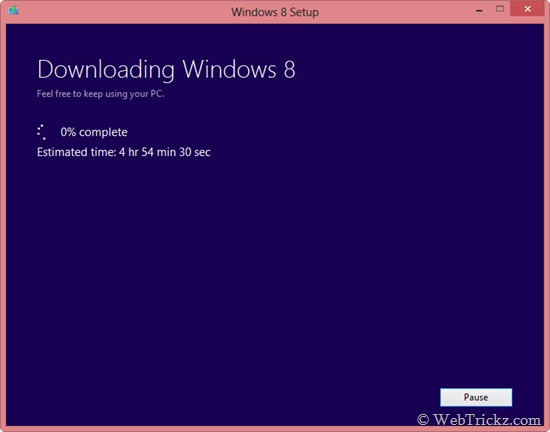The width and height of the screenshot is (550, 432).
Task: Click the "Estimated time:" label
Action: (76, 152)
